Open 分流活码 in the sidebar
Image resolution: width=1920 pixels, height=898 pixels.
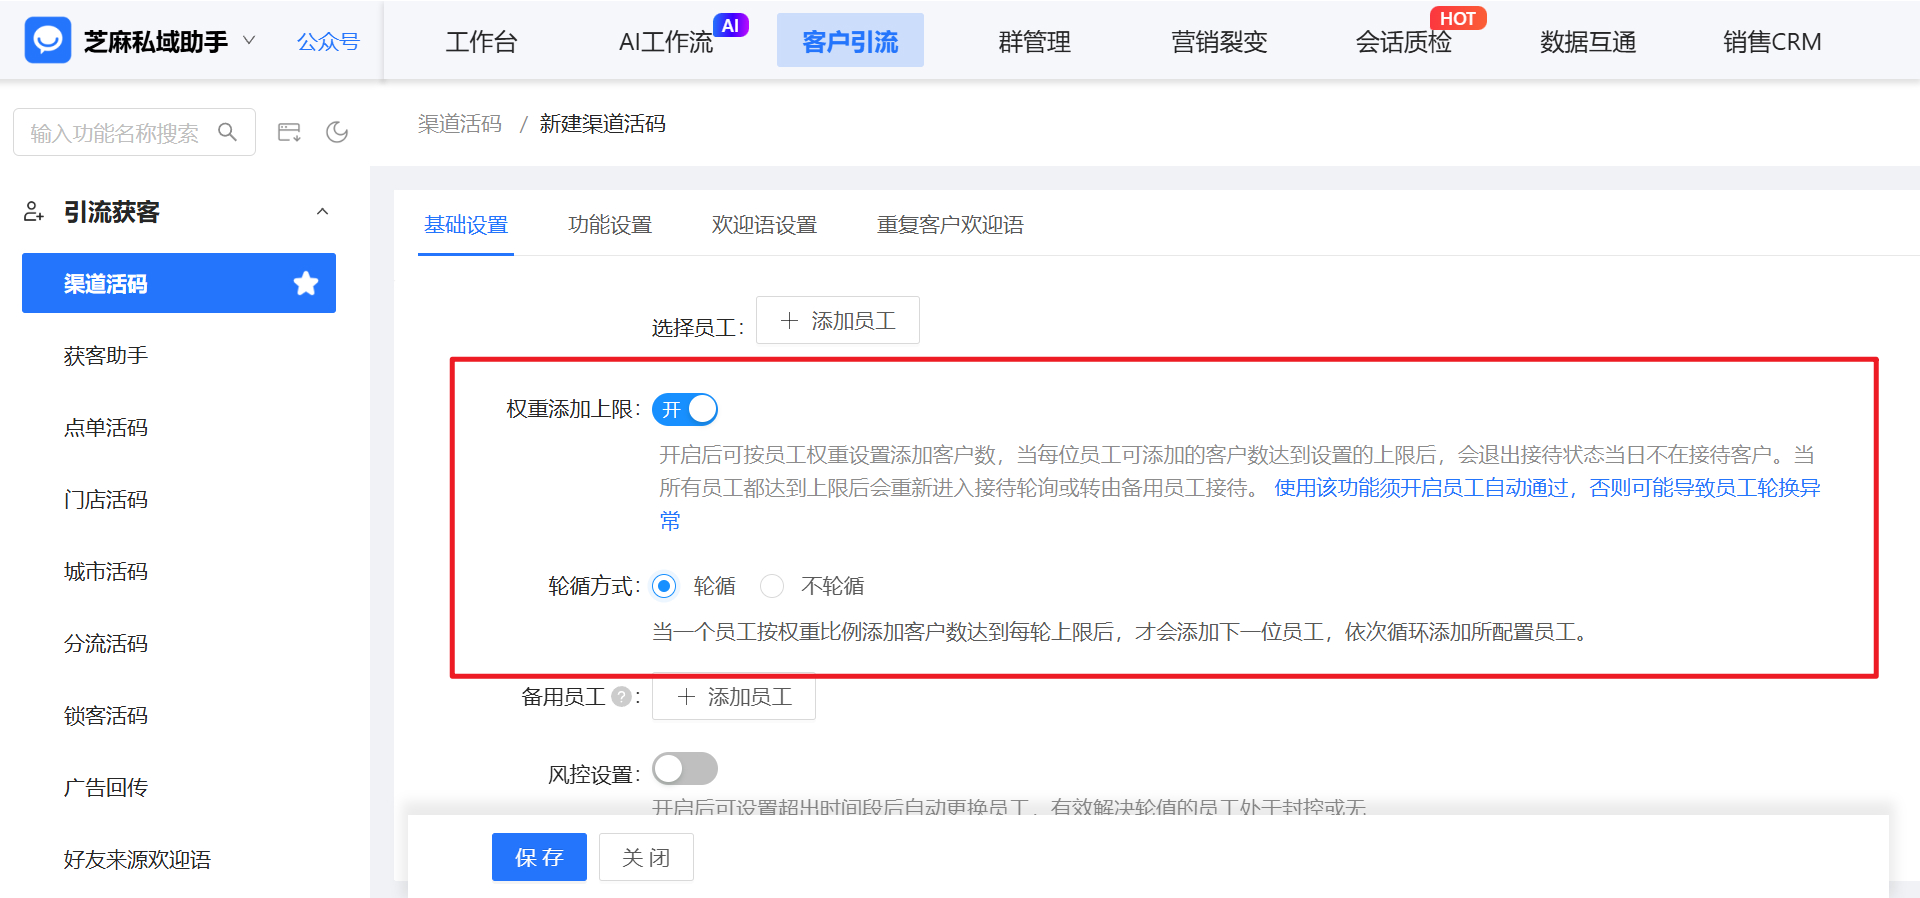pyautogui.click(x=106, y=644)
